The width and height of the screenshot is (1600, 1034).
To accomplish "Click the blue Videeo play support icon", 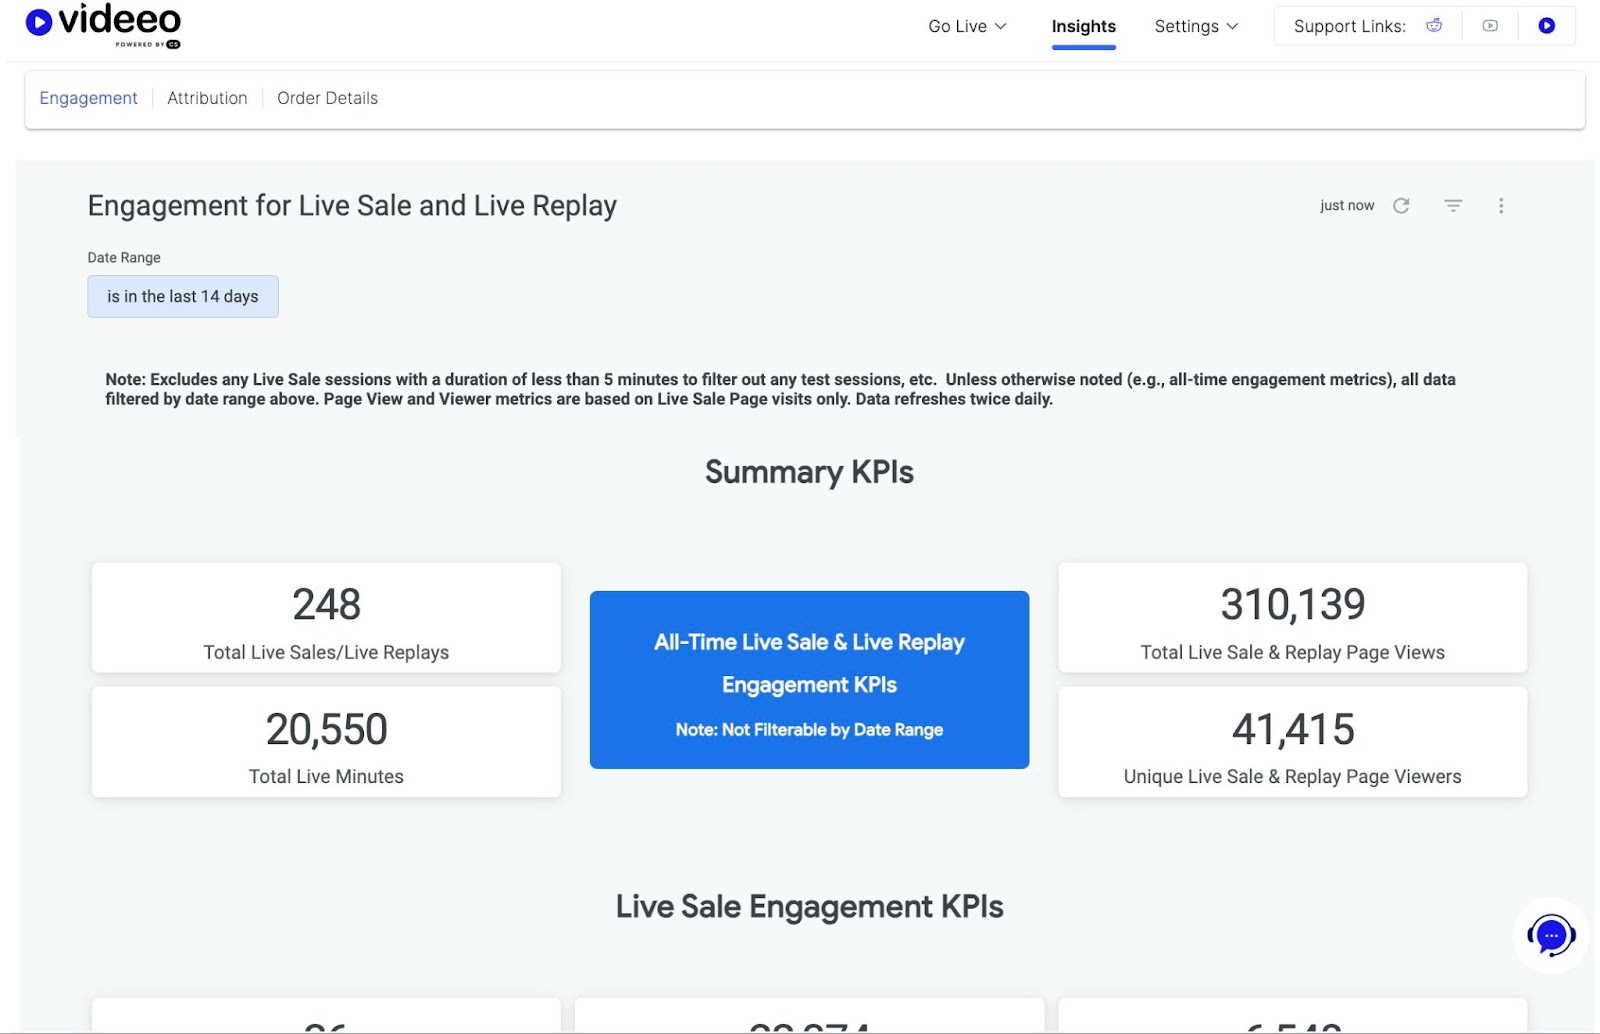I will pyautogui.click(x=1546, y=26).
